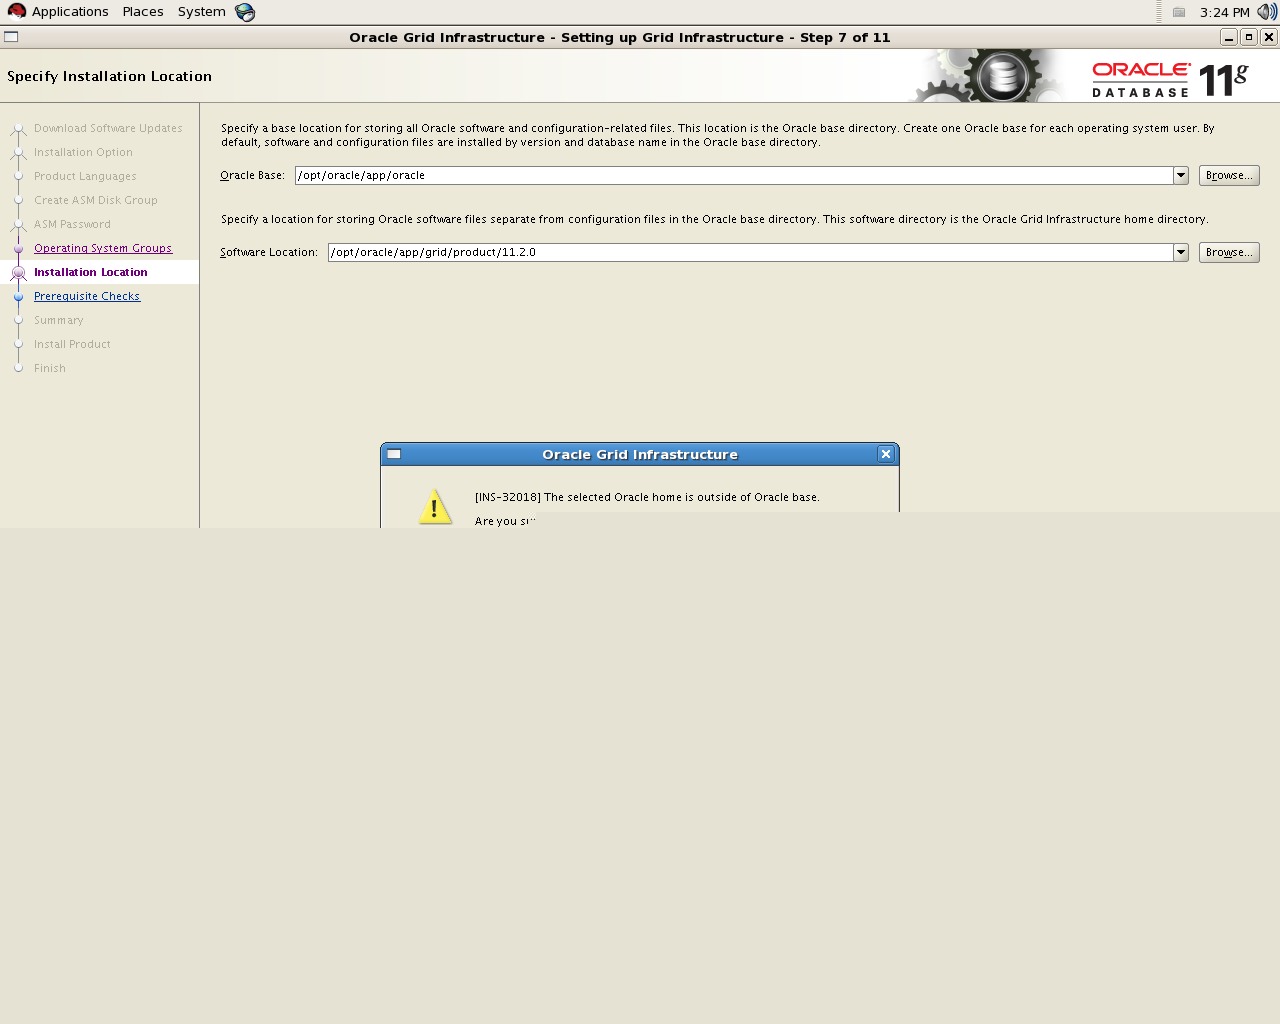Select the Installation Location step
The width and height of the screenshot is (1280, 1024).
pos(91,272)
